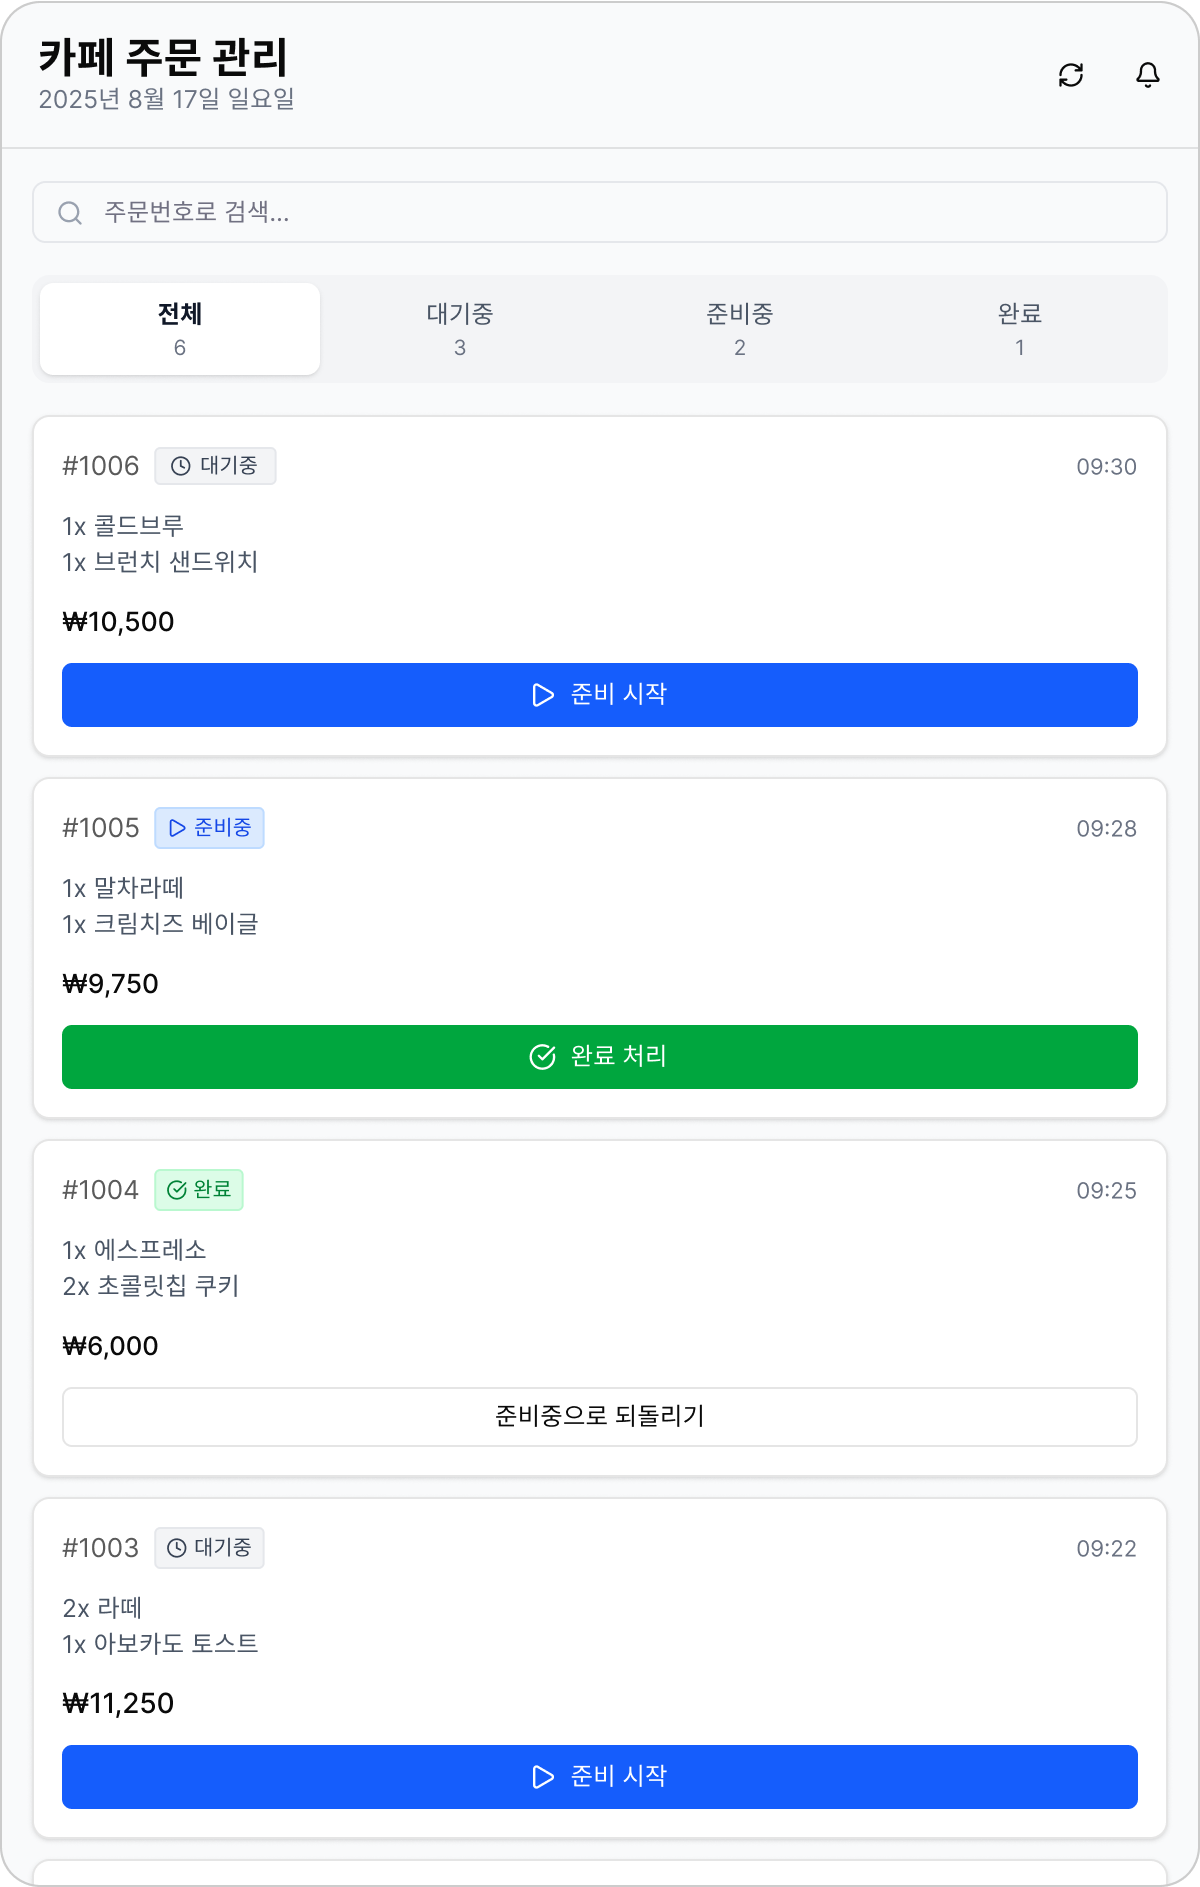Click the clock icon on order #1003 badge

[177, 1548]
